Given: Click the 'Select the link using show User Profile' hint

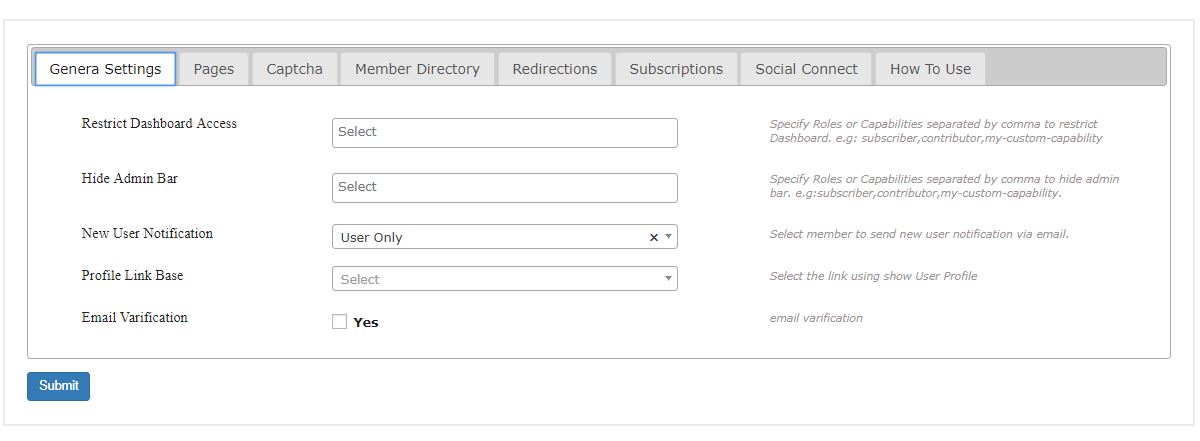Looking at the screenshot, I should tap(873, 276).
